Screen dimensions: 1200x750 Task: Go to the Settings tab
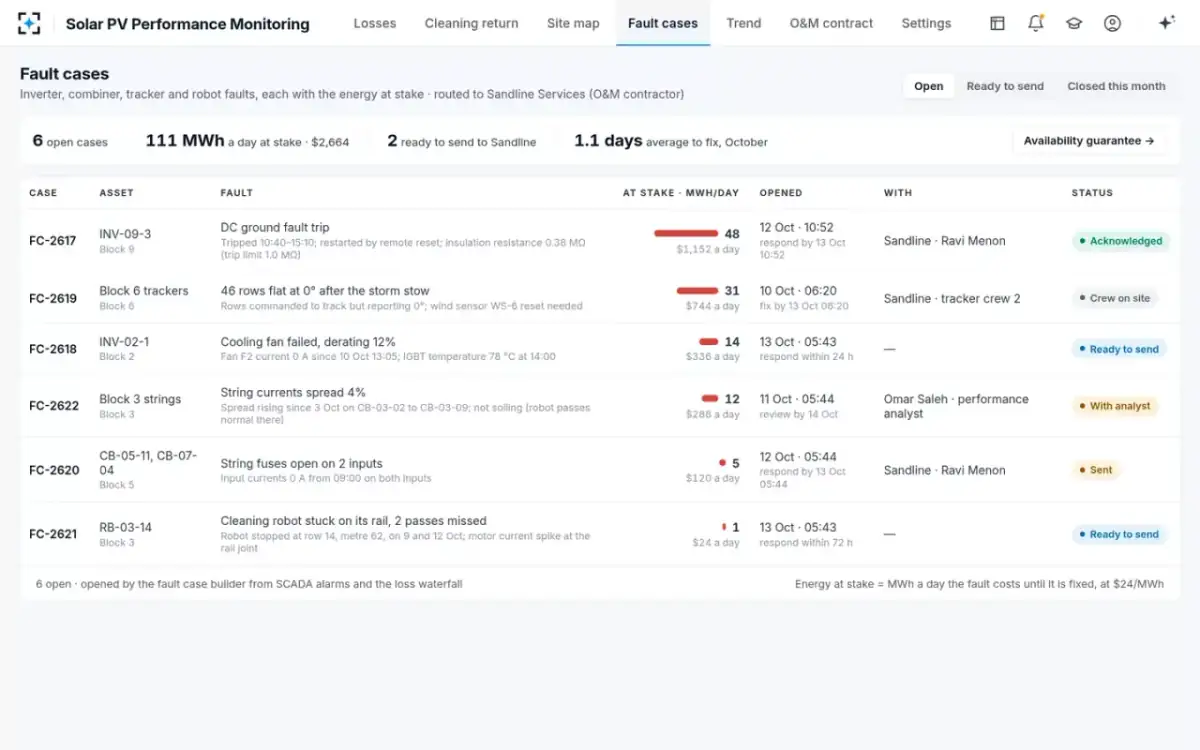926,23
